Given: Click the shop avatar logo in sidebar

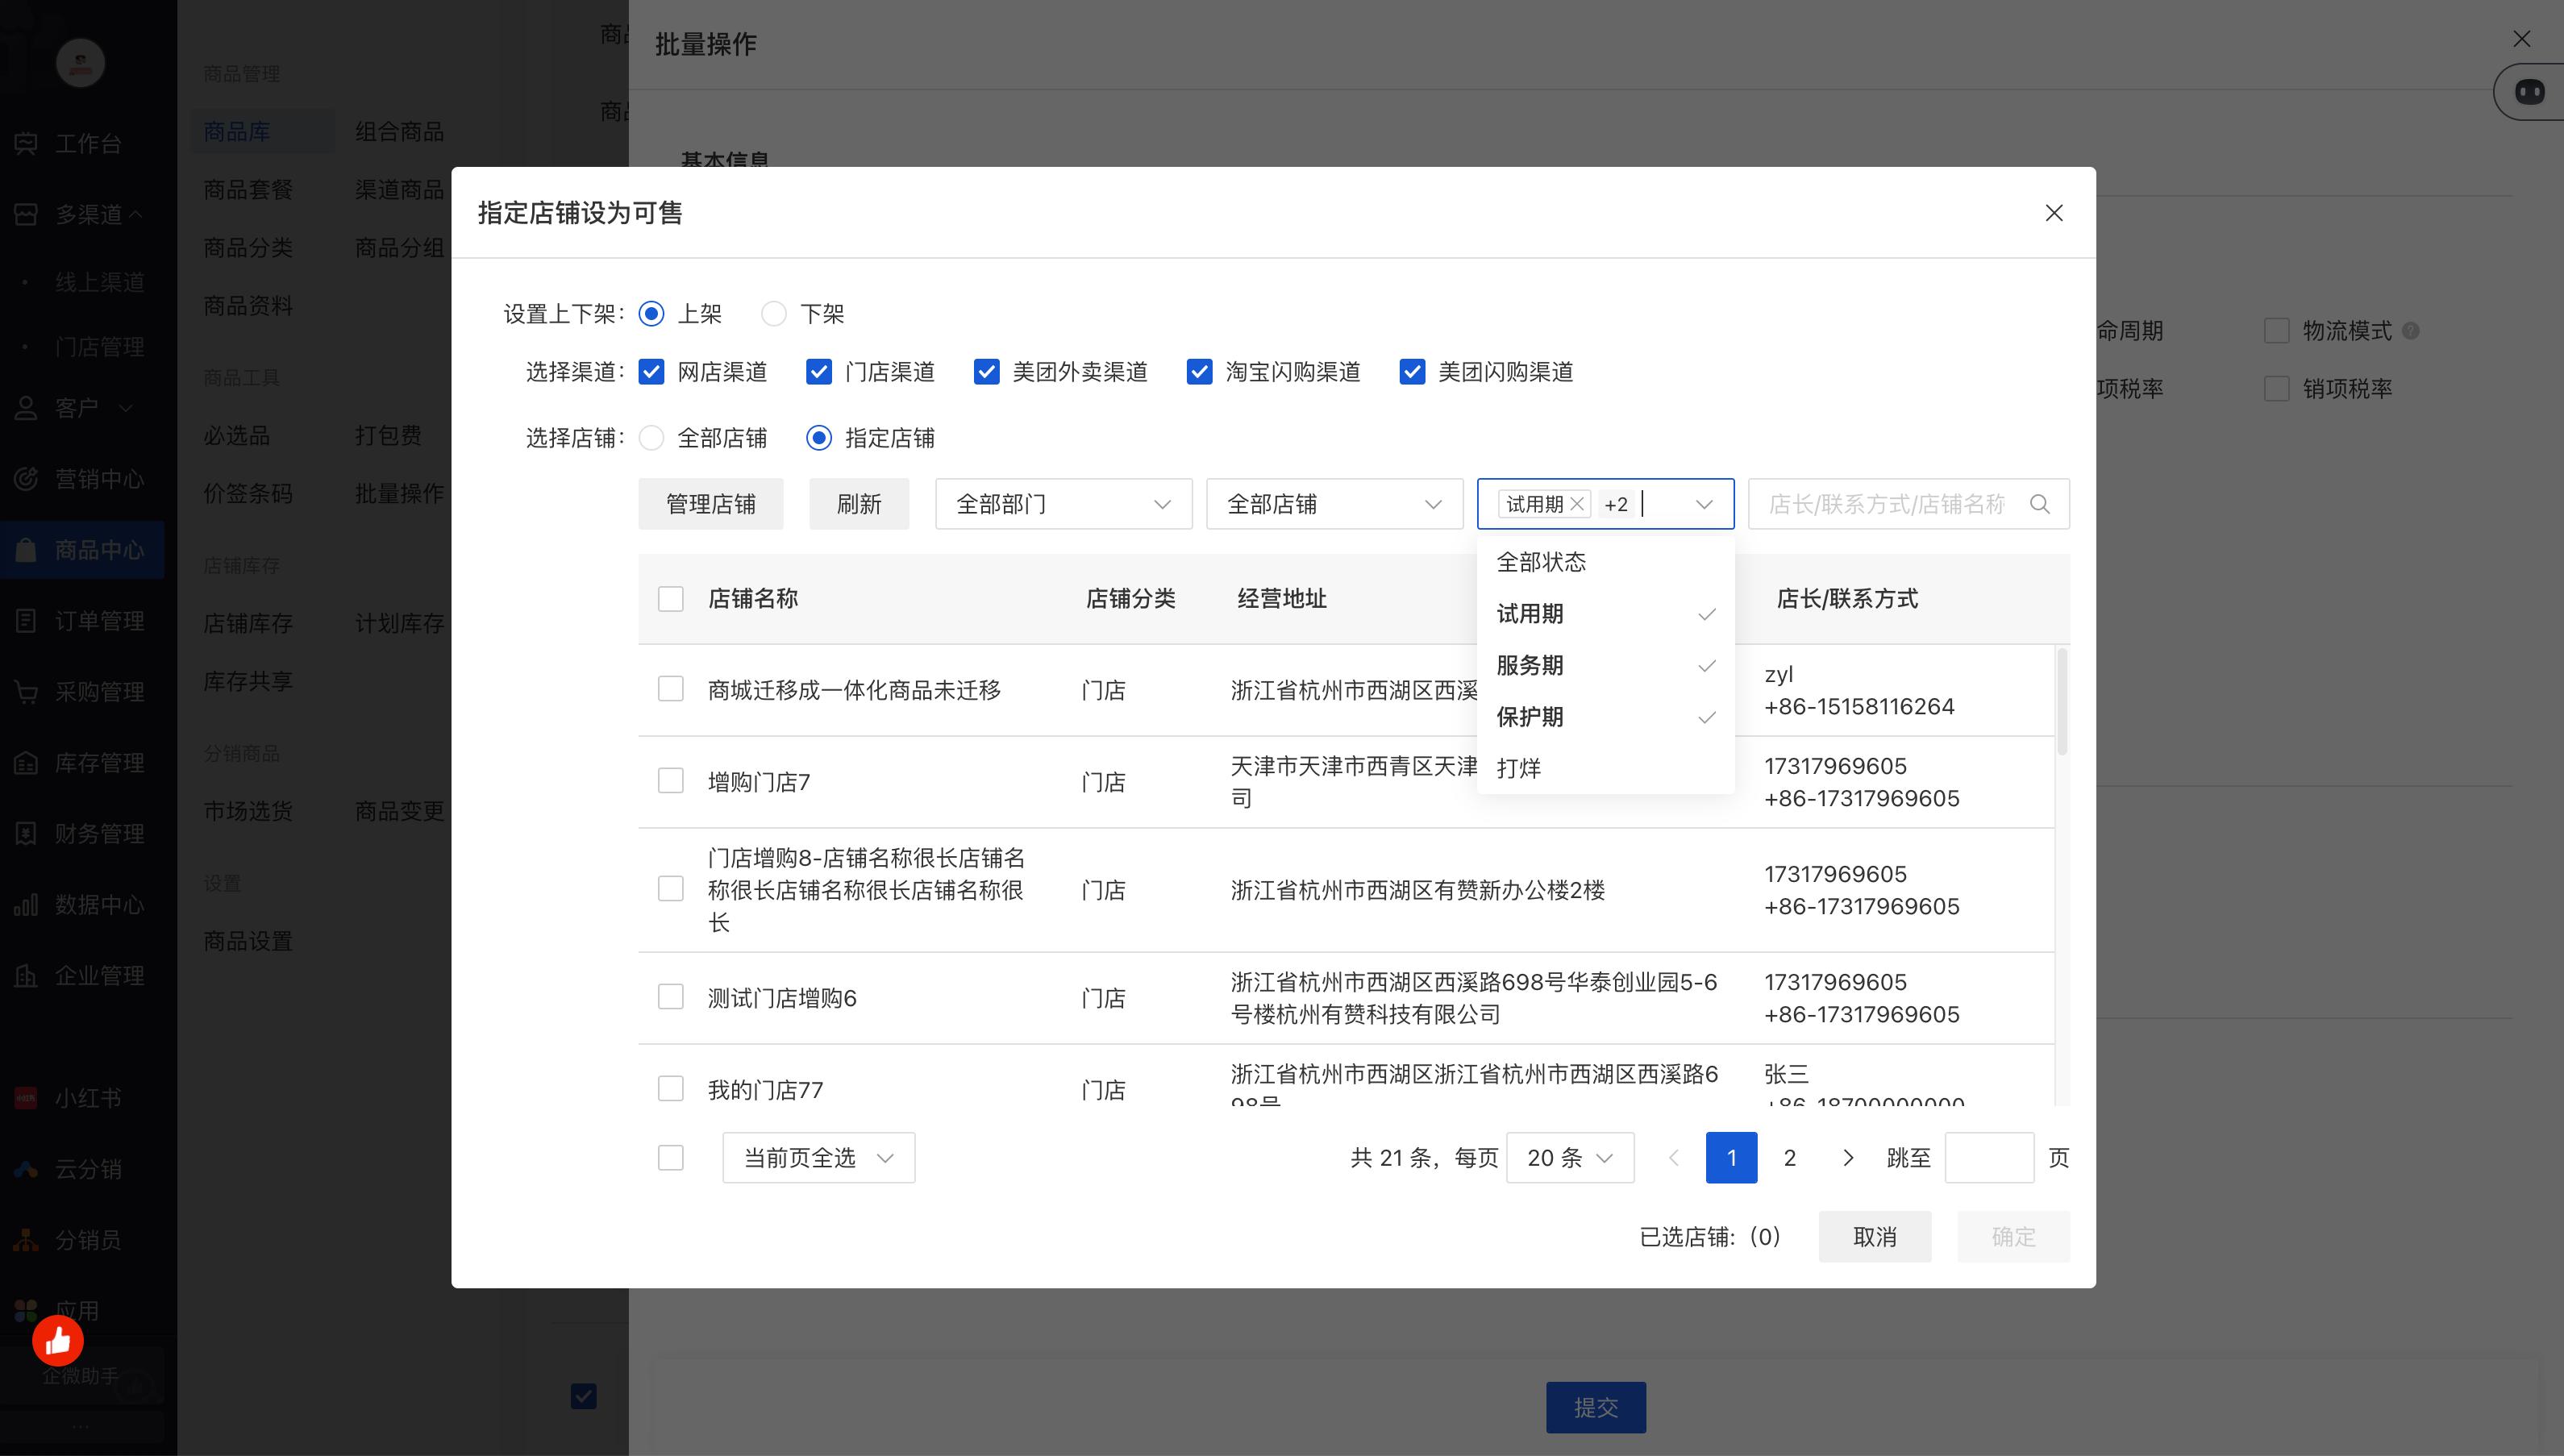Looking at the screenshot, I should [81, 63].
